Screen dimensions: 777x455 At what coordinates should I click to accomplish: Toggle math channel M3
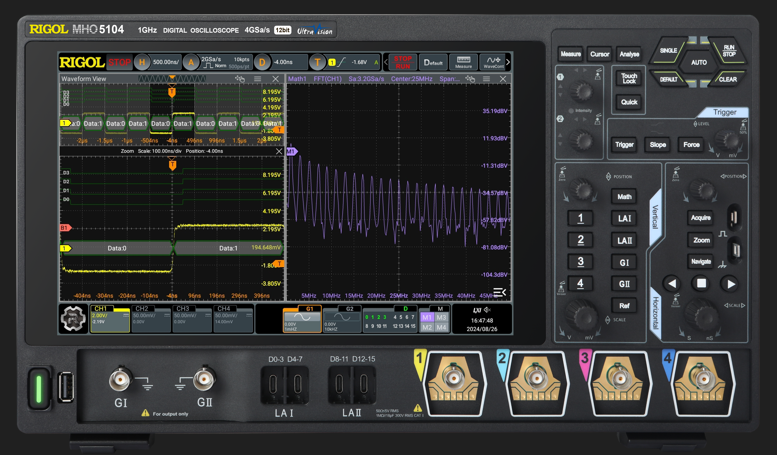point(441,317)
